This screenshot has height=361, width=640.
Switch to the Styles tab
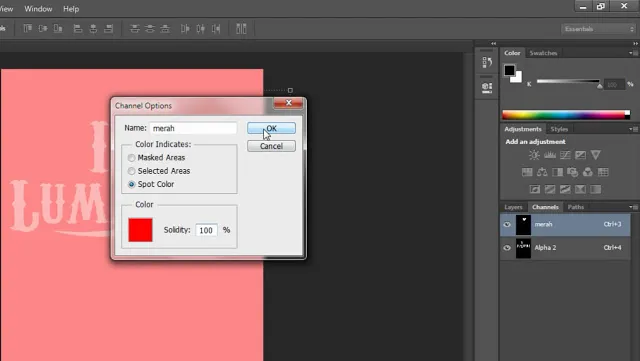[x=559, y=129]
